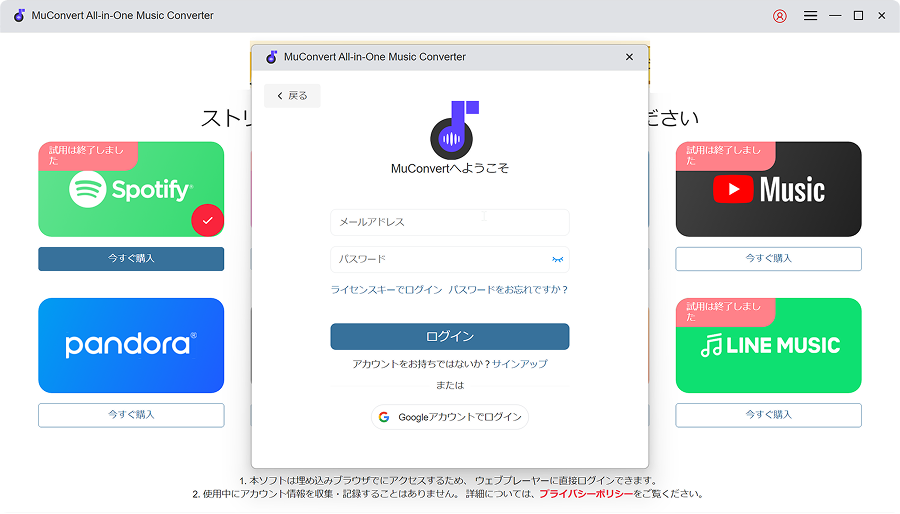Close the login dialog
The image size is (900, 514).
pos(629,57)
